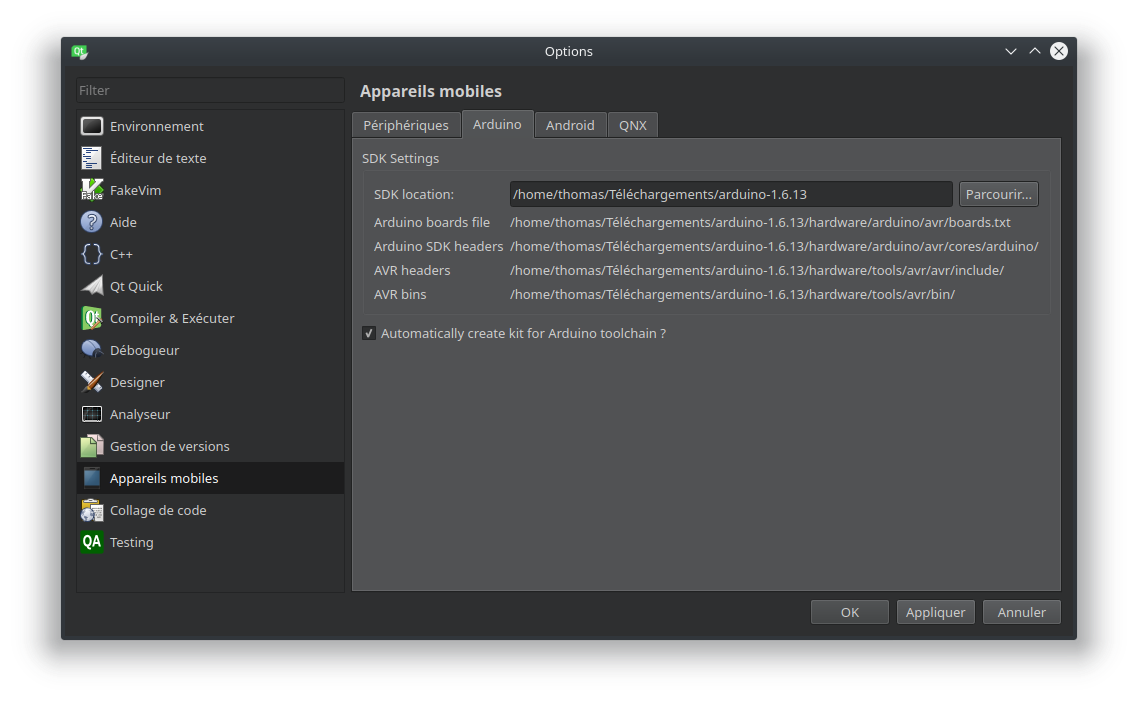This screenshot has width=1138, height=701.
Task: Click the Arduino SDK headers path text
Action: point(774,246)
